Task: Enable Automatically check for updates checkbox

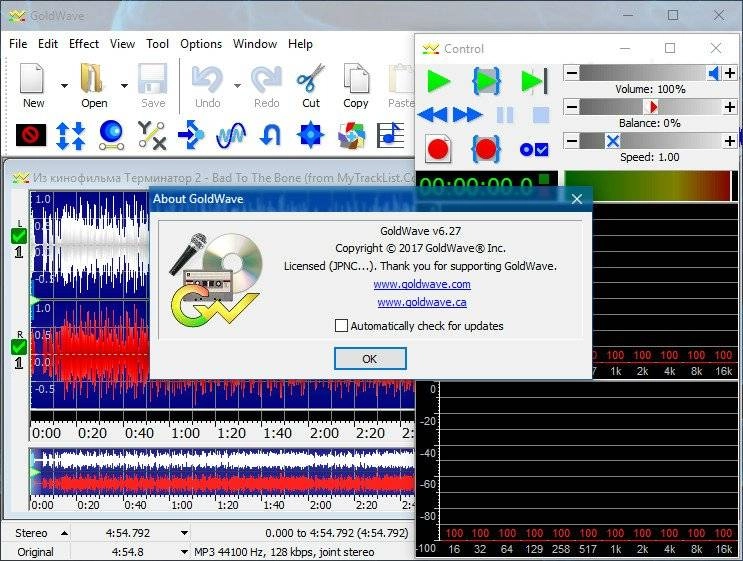Action: 341,326
